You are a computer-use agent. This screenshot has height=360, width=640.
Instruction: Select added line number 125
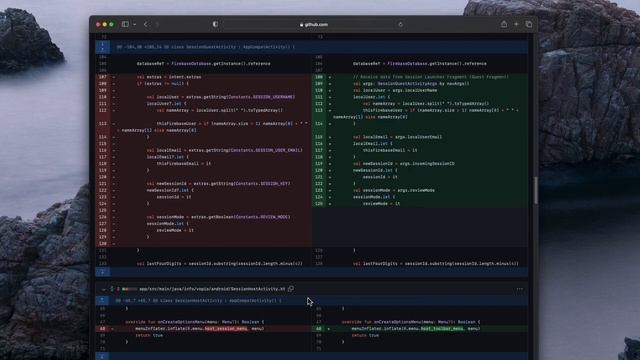[319, 203]
